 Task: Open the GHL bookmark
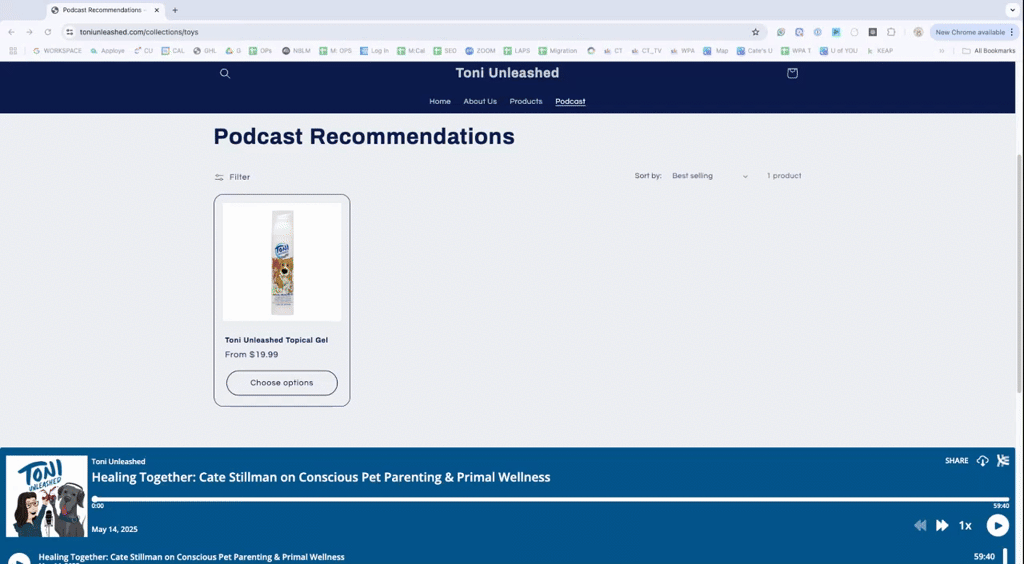205,51
